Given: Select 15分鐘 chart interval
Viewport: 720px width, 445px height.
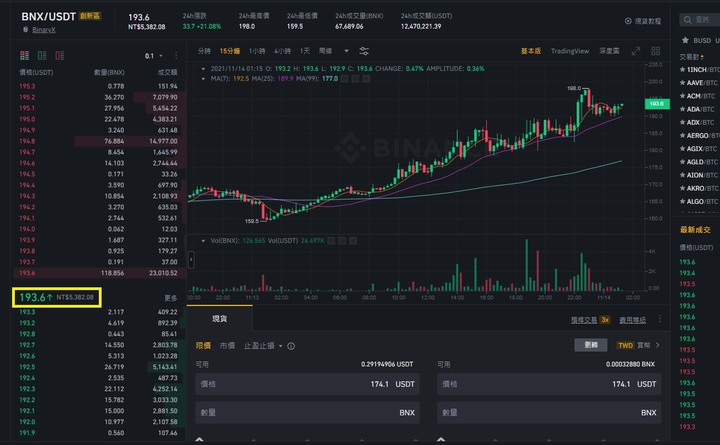Looking at the screenshot, I should coord(230,51).
